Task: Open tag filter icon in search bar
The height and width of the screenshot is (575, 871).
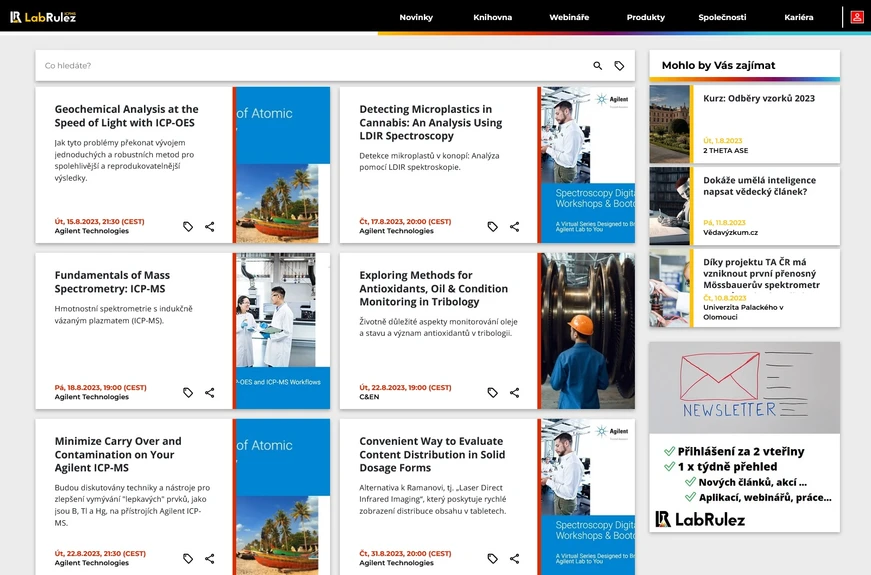Action: point(619,66)
